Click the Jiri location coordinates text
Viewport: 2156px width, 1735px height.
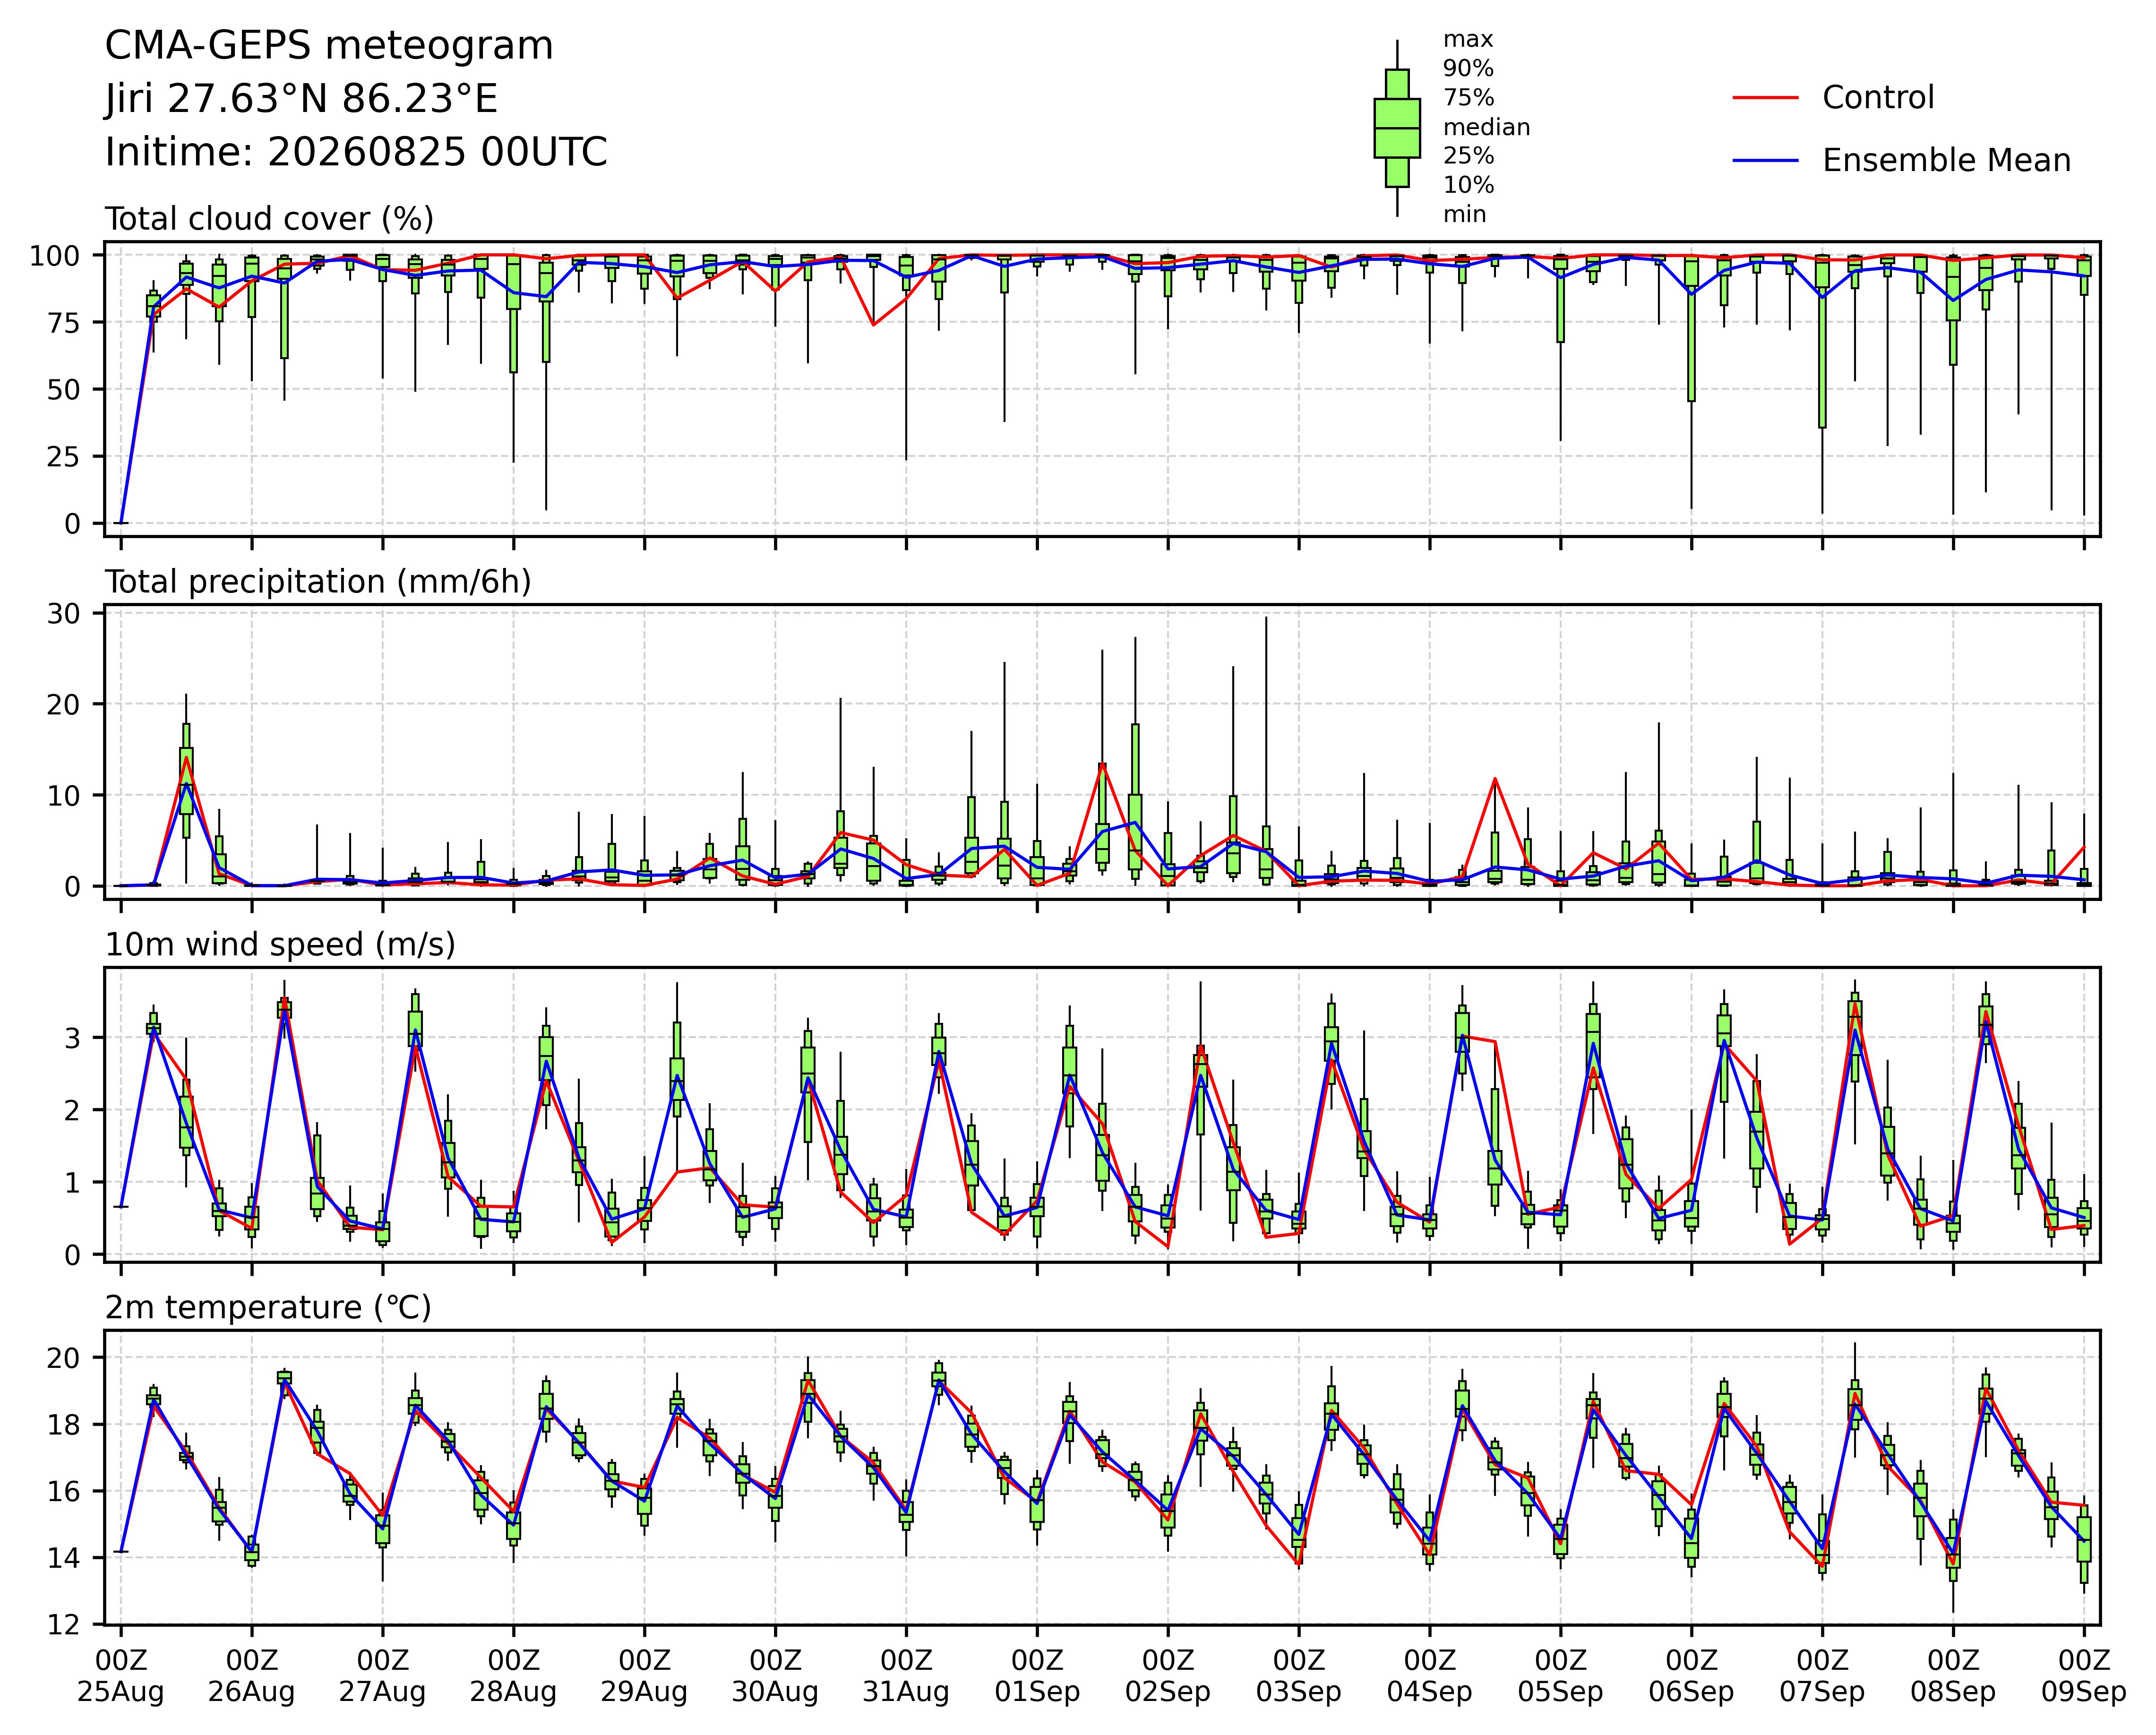click(301, 99)
